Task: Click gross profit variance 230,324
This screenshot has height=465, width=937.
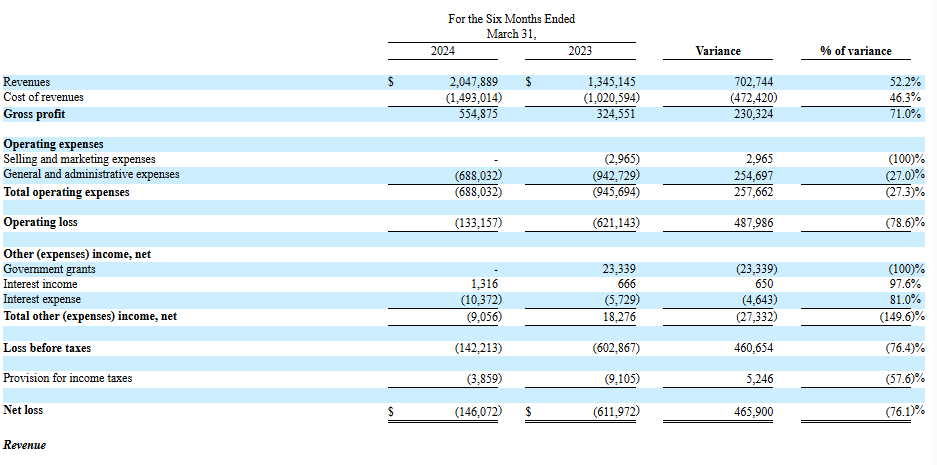Action: [753, 114]
